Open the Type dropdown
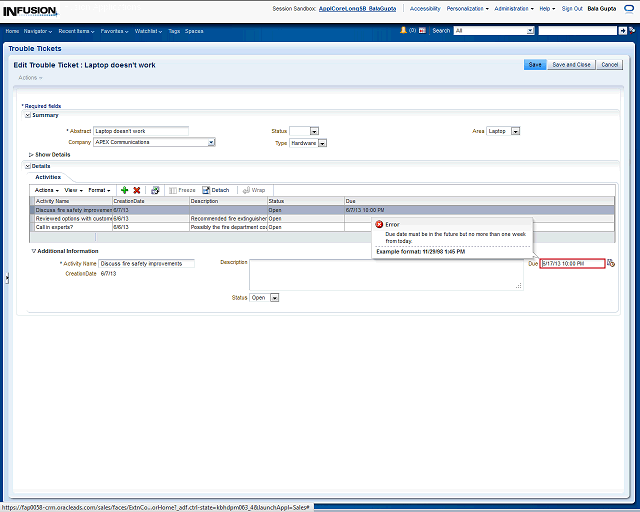Viewport: 640px width, 512px height. pyautogui.click(x=323, y=143)
